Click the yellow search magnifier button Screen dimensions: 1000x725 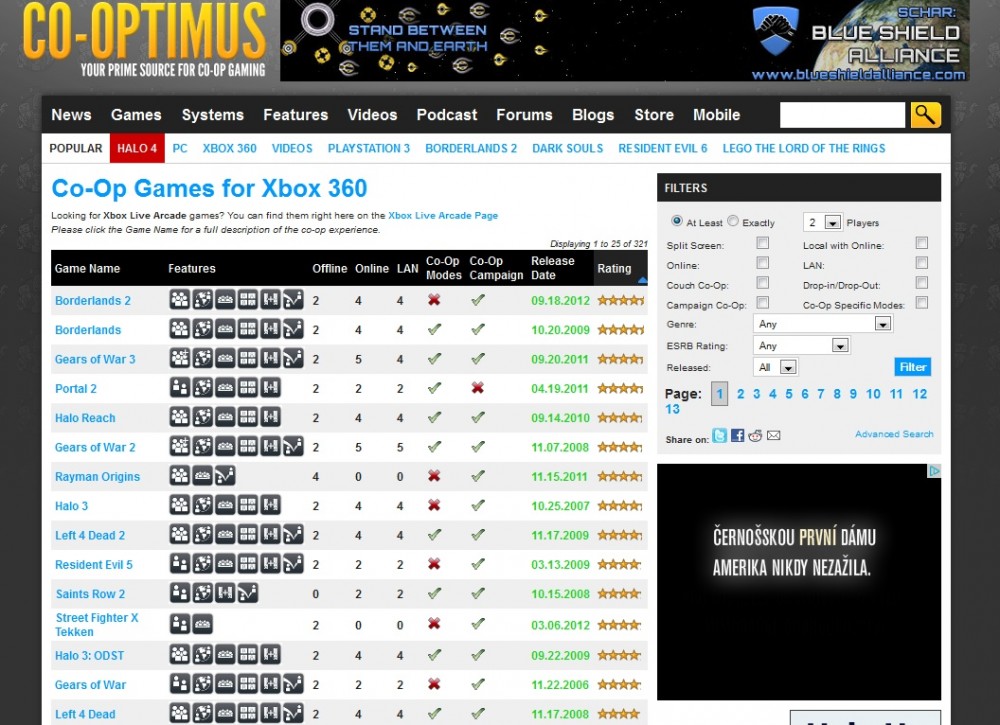[x=925, y=115]
